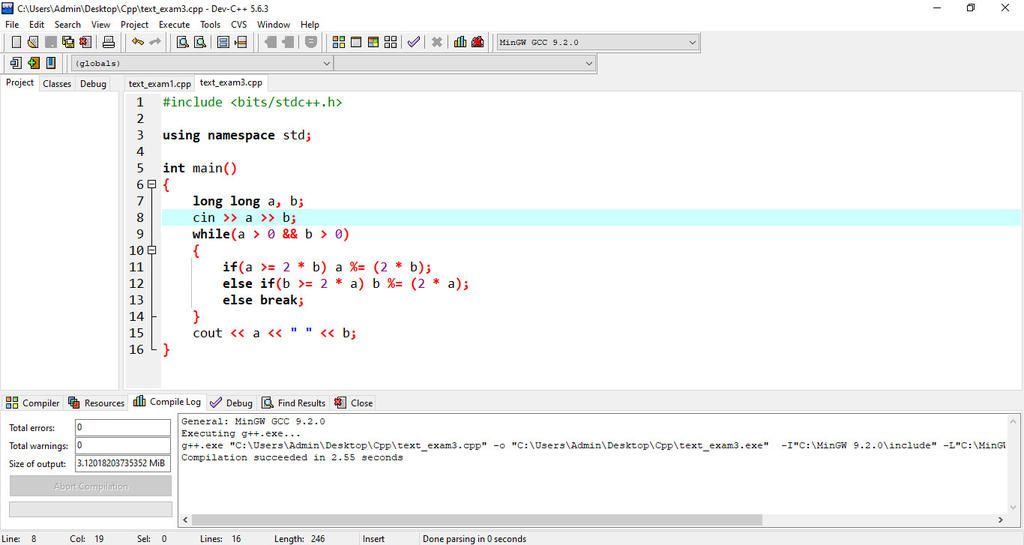The height and width of the screenshot is (545, 1024).
Task: Click Close to hide the bottom panel
Action: 353,403
